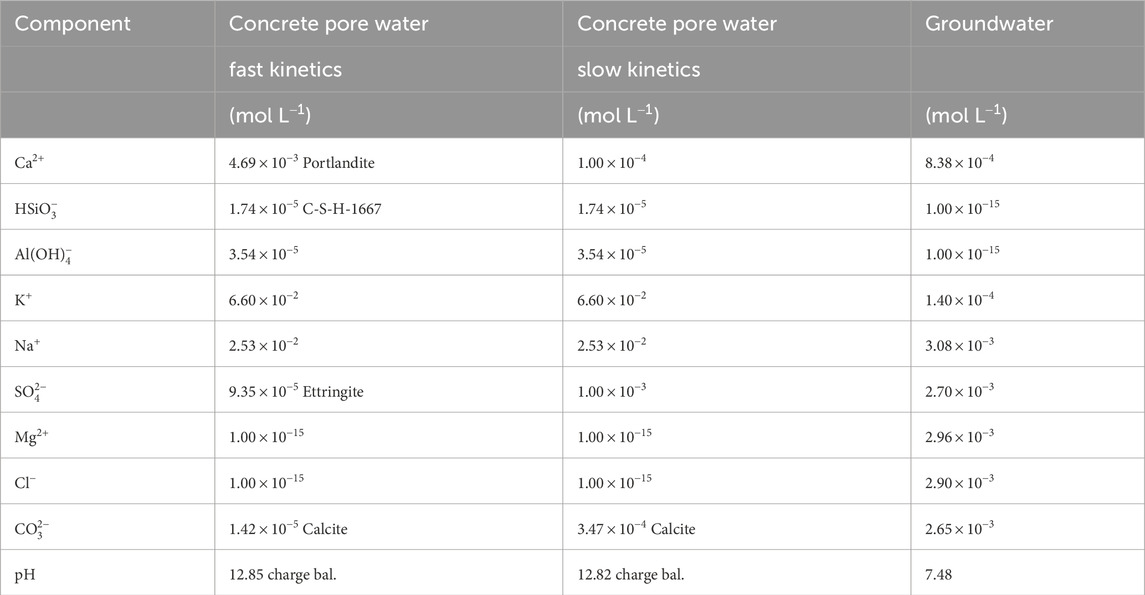
Task: Select the Groundwater column header
Action: pyautogui.click(x=989, y=23)
